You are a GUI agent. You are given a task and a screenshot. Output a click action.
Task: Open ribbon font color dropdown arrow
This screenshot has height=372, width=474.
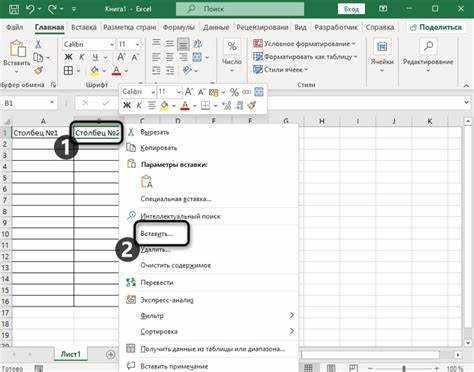coord(126,71)
